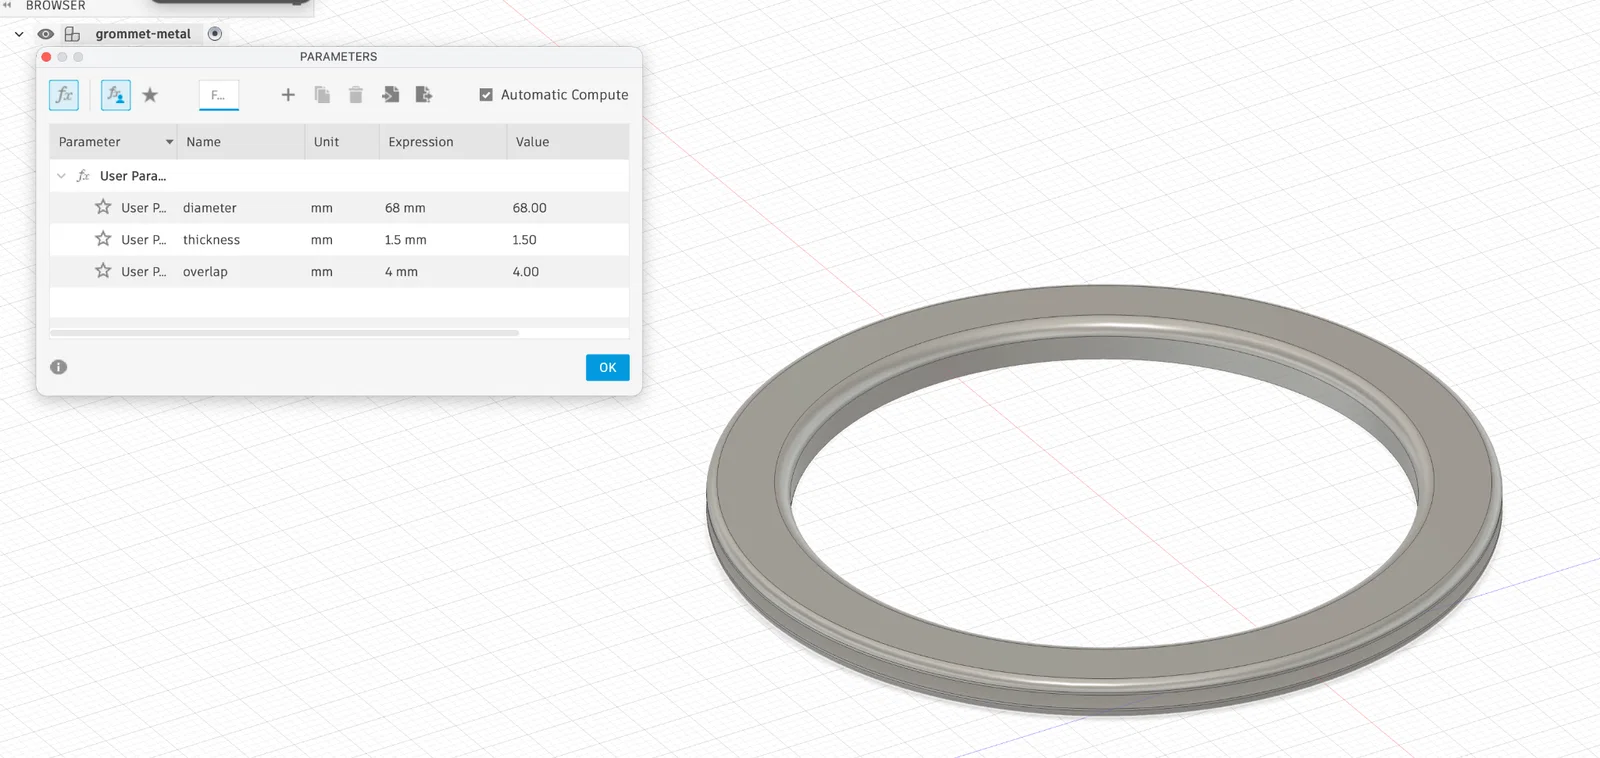1600x758 pixels.
Task: Collapse the User Parameters group
Action: click(61, 176)
